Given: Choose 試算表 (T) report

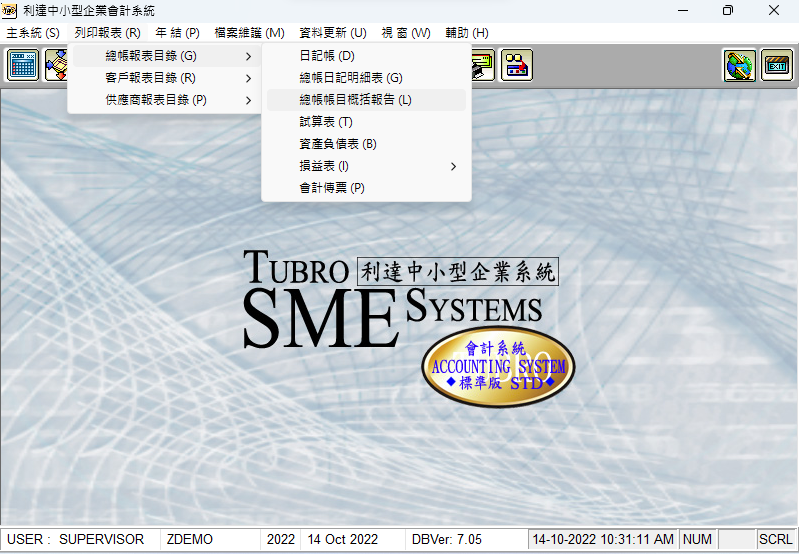Looking at the screenshot, I should (x=366, y=122).
